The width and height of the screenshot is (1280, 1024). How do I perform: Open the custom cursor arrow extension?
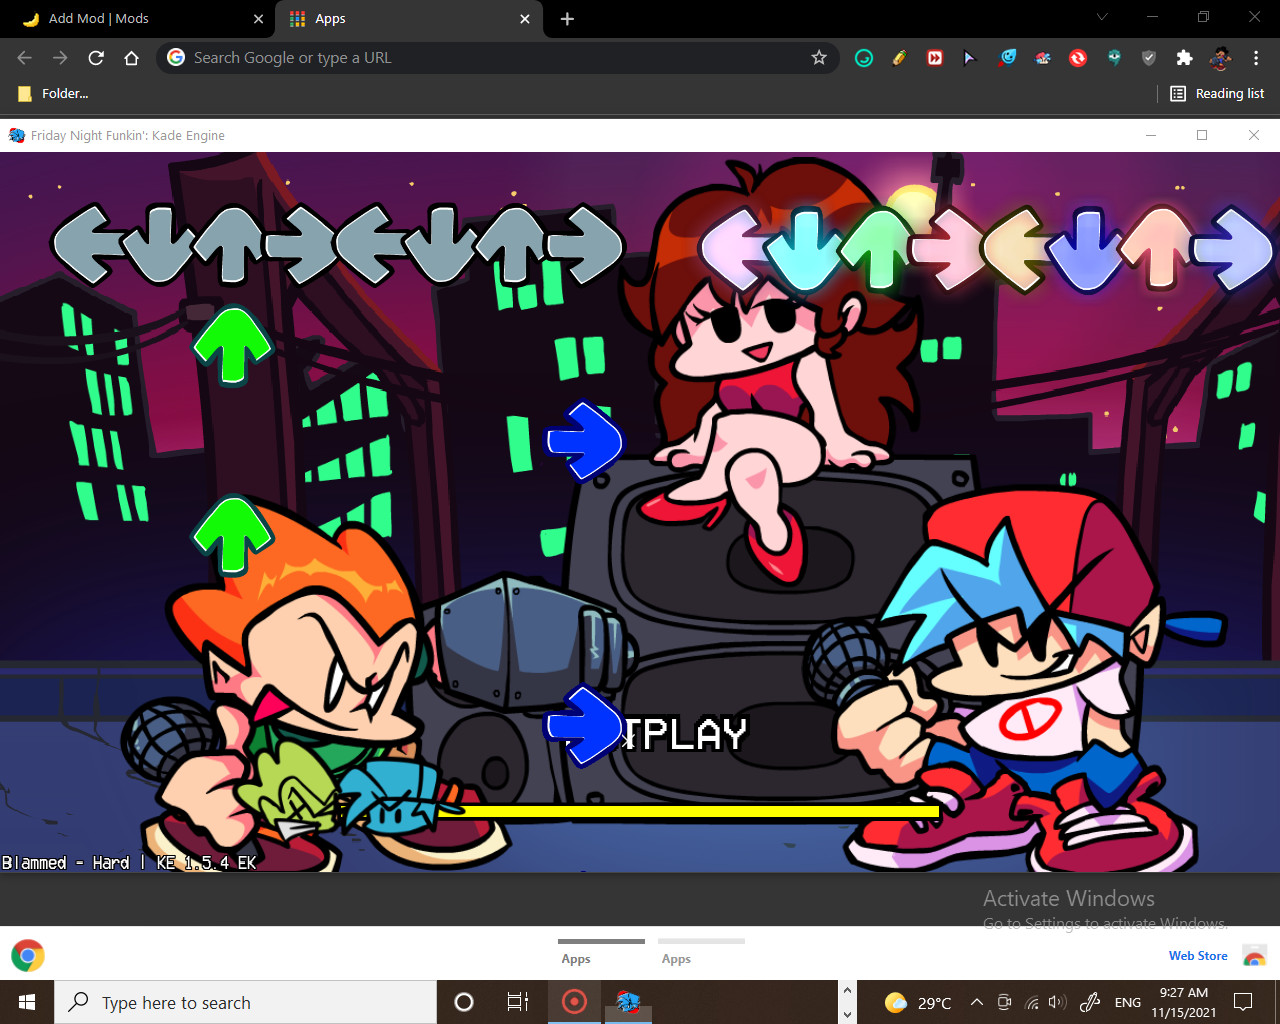click(969, 58)
